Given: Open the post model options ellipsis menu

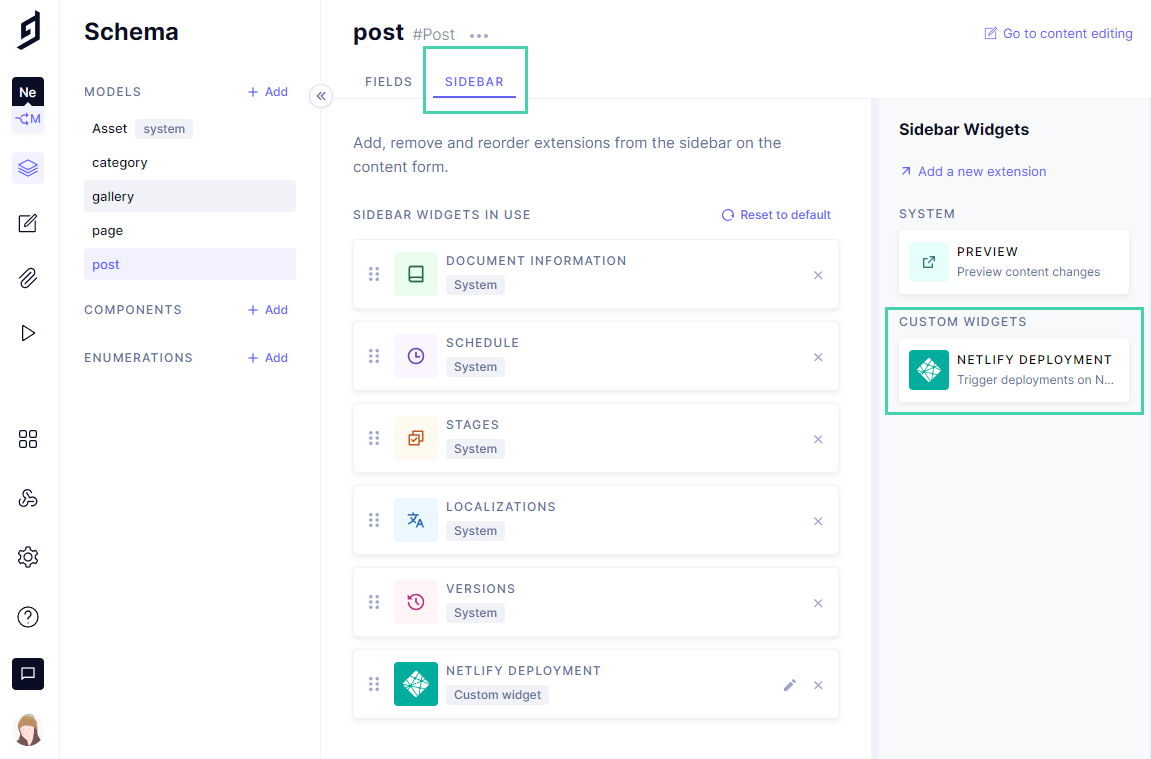Looking at the screenshot, I should (x=478, y=35).
